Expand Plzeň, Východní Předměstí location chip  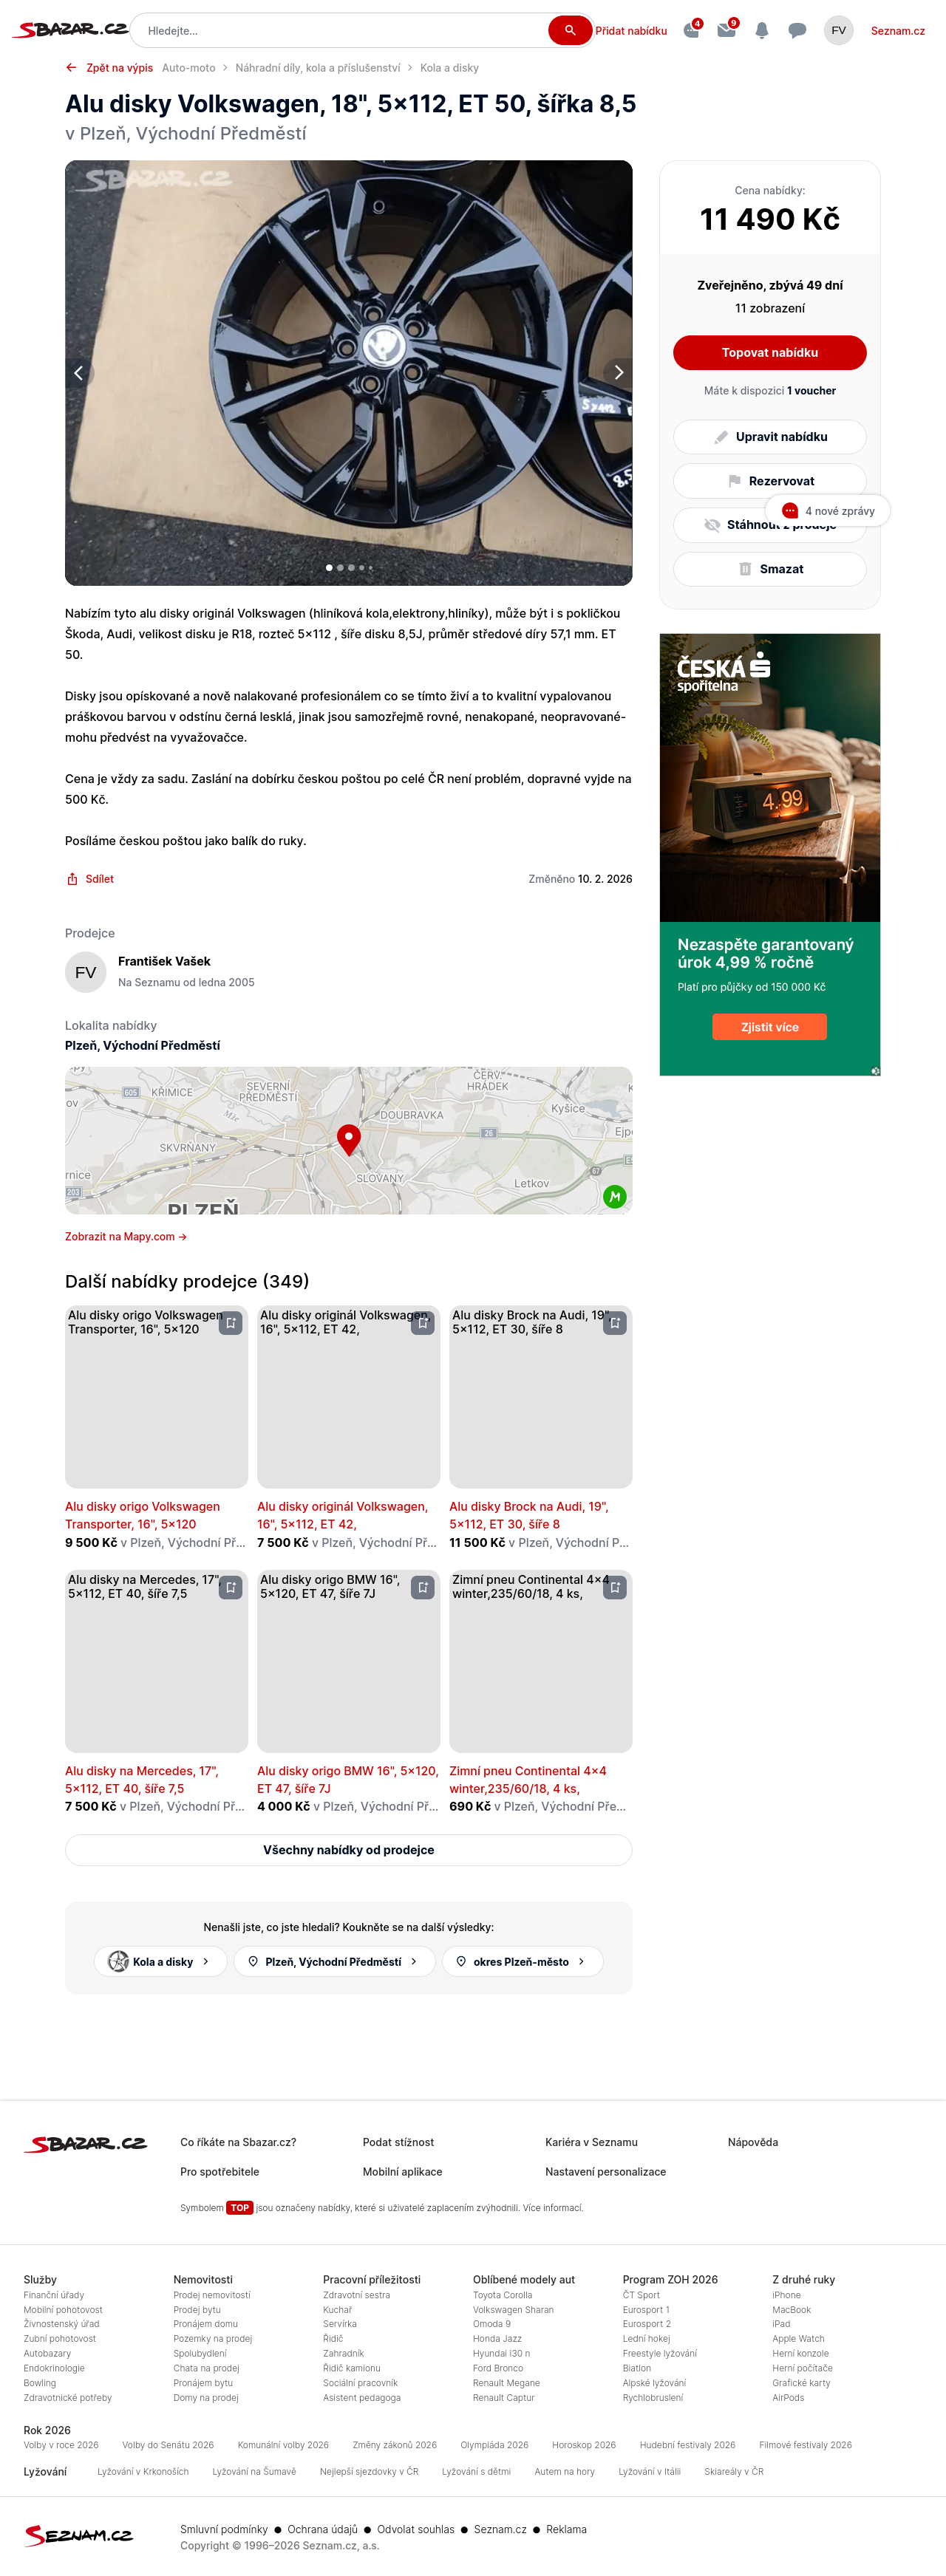click(x=334, y=1961)
